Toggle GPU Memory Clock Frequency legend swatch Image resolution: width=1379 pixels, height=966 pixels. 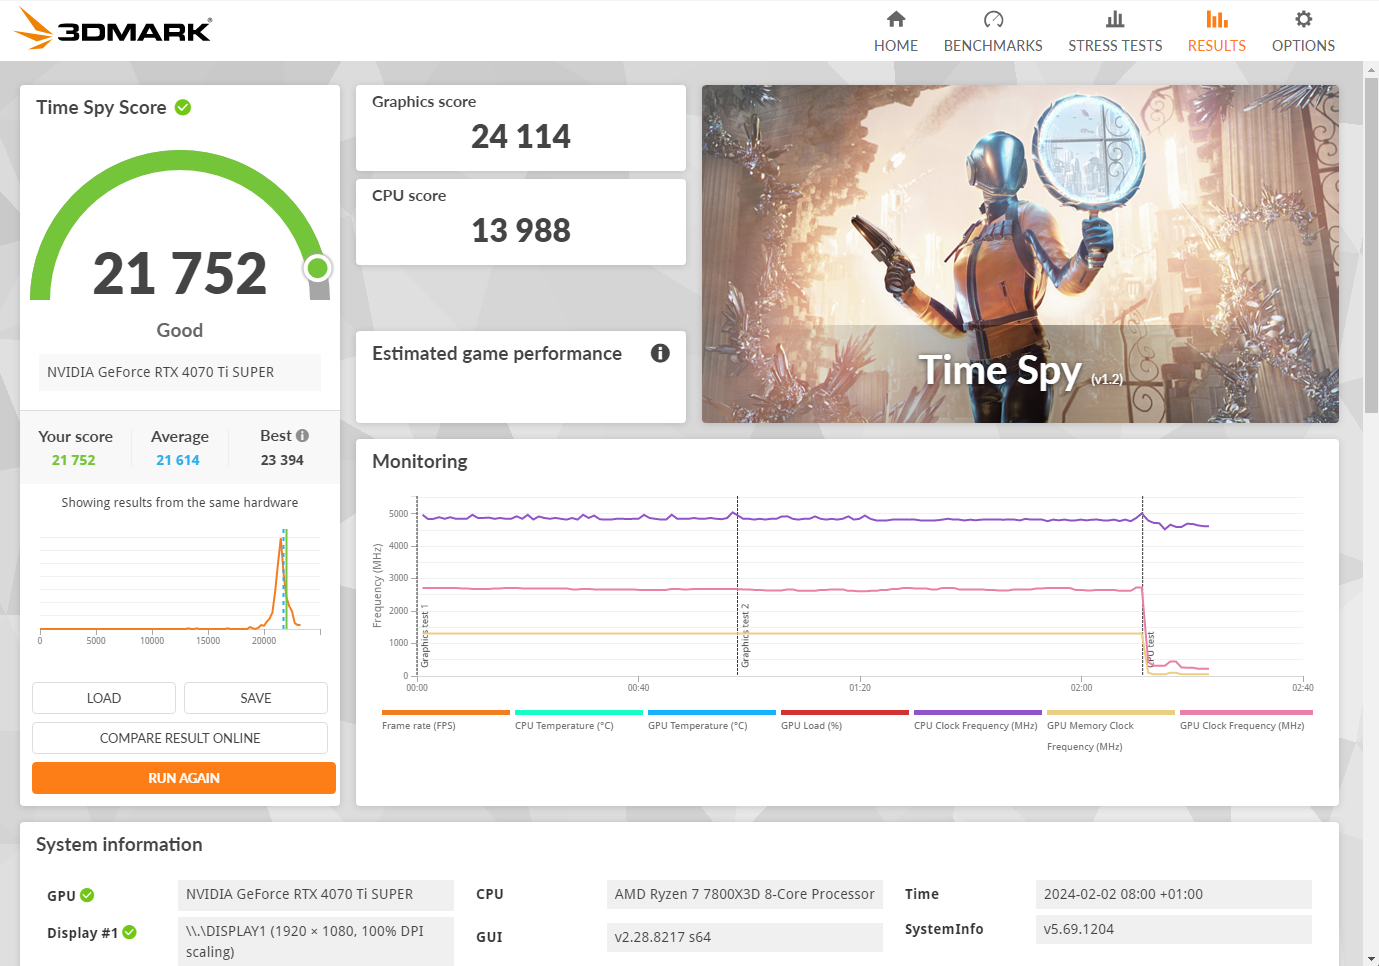pyautogui.click(x=1111, y=713)
